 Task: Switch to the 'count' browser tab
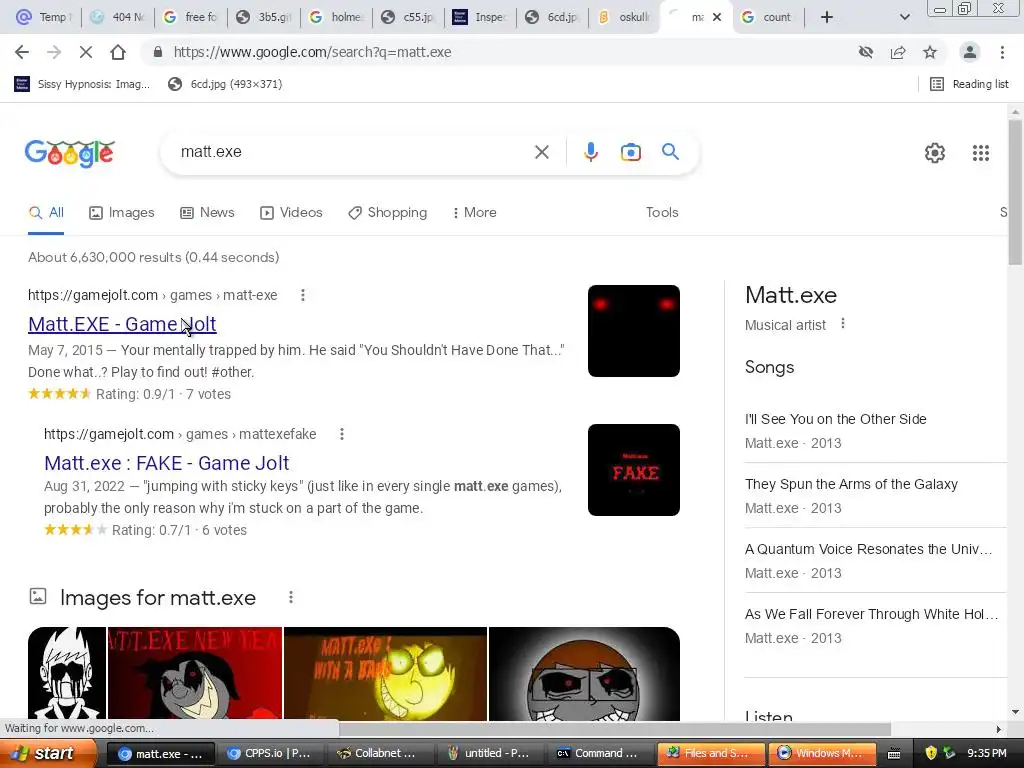[x=769, y=17]
